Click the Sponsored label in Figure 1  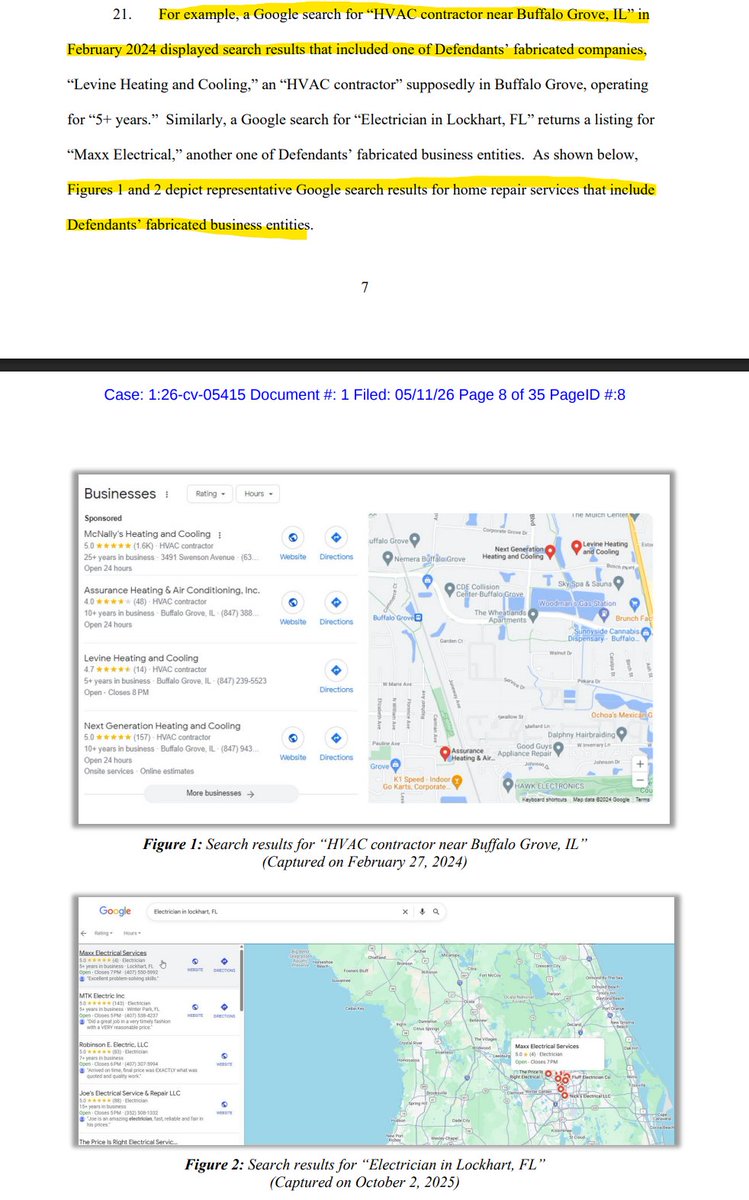[x=103, y=518]
